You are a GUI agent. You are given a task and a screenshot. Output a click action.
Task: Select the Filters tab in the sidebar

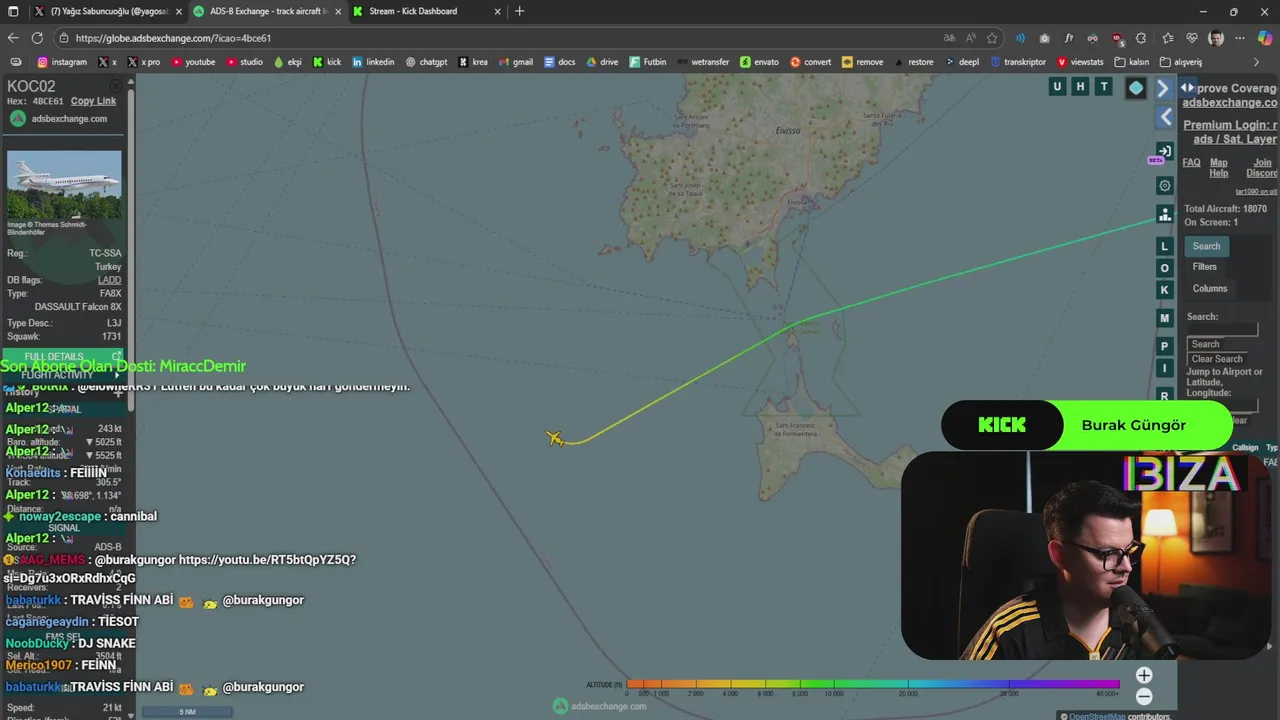[x=1205, y=267]
